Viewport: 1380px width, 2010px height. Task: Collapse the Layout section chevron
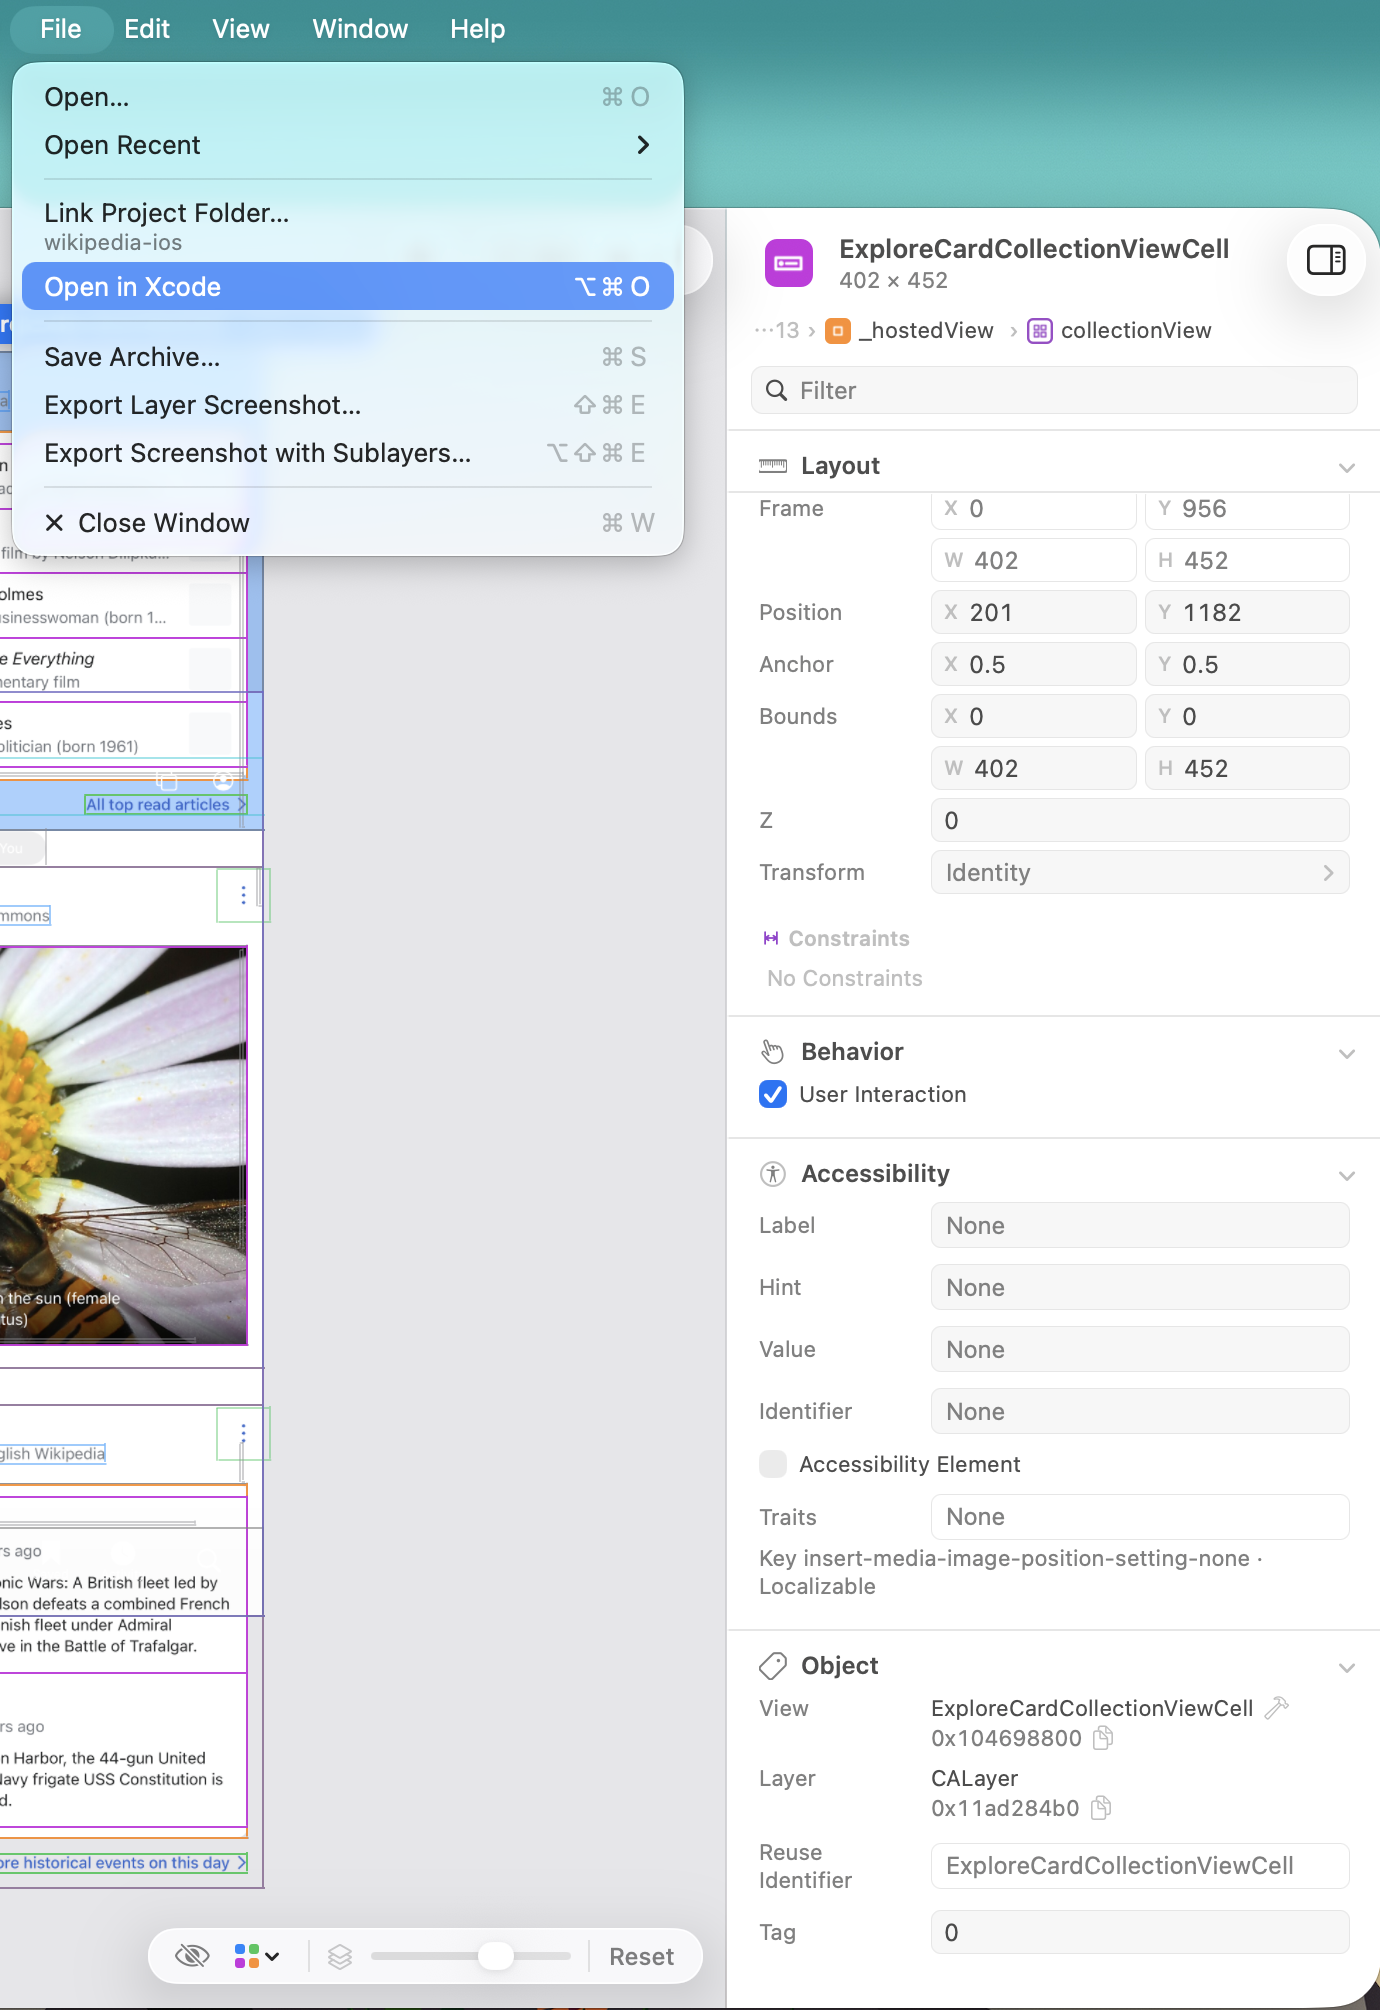tap(1347, 467)
